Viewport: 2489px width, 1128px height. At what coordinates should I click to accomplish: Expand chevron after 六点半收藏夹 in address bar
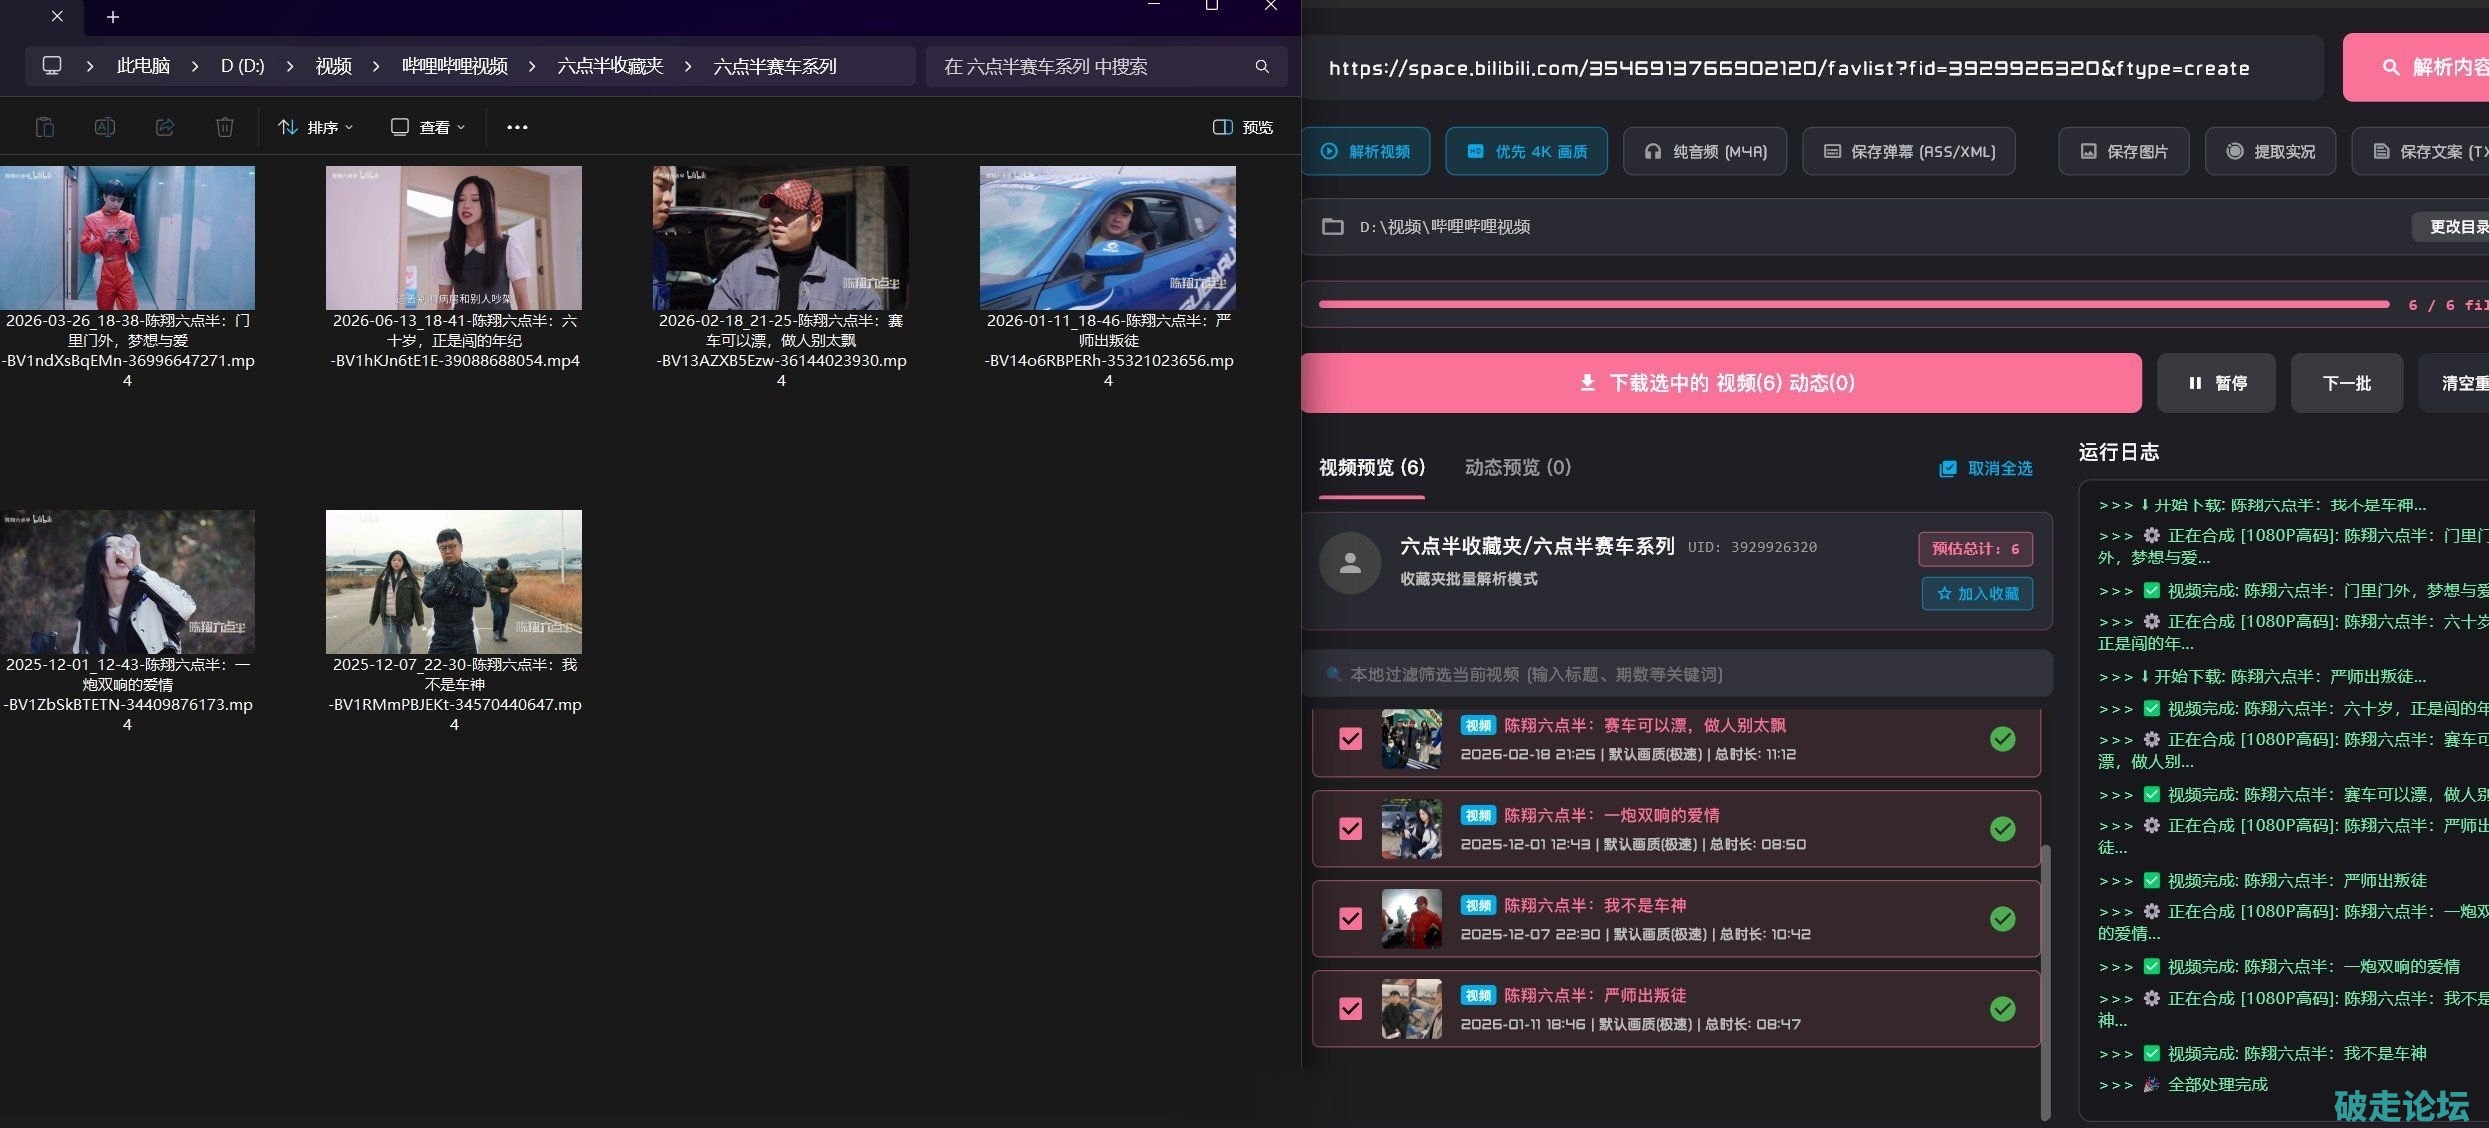[688, 66]
